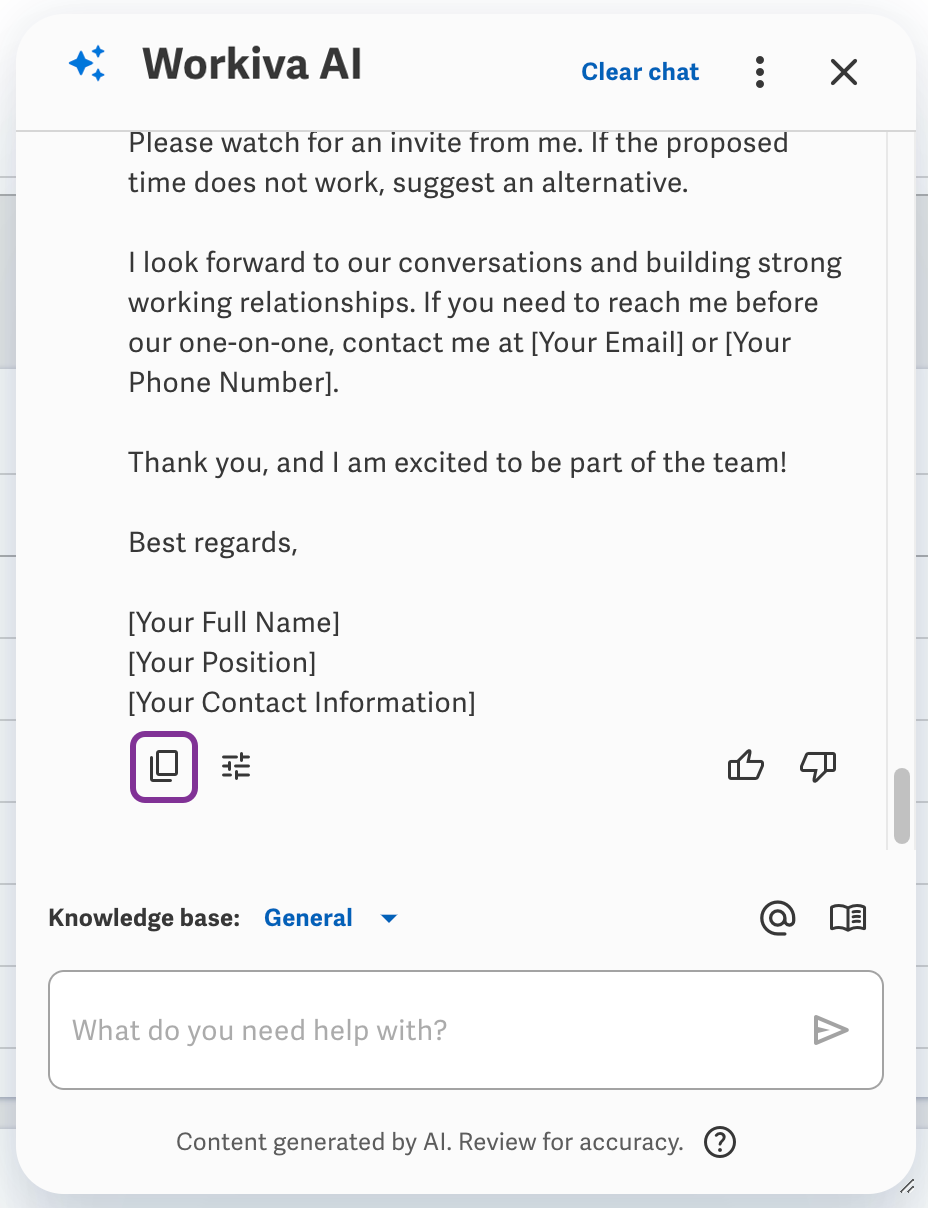Image resolution: width=928 pixels, height=1208 pixels.
Task: Click the send message arrow
Action: click(x=831, y=1030)
